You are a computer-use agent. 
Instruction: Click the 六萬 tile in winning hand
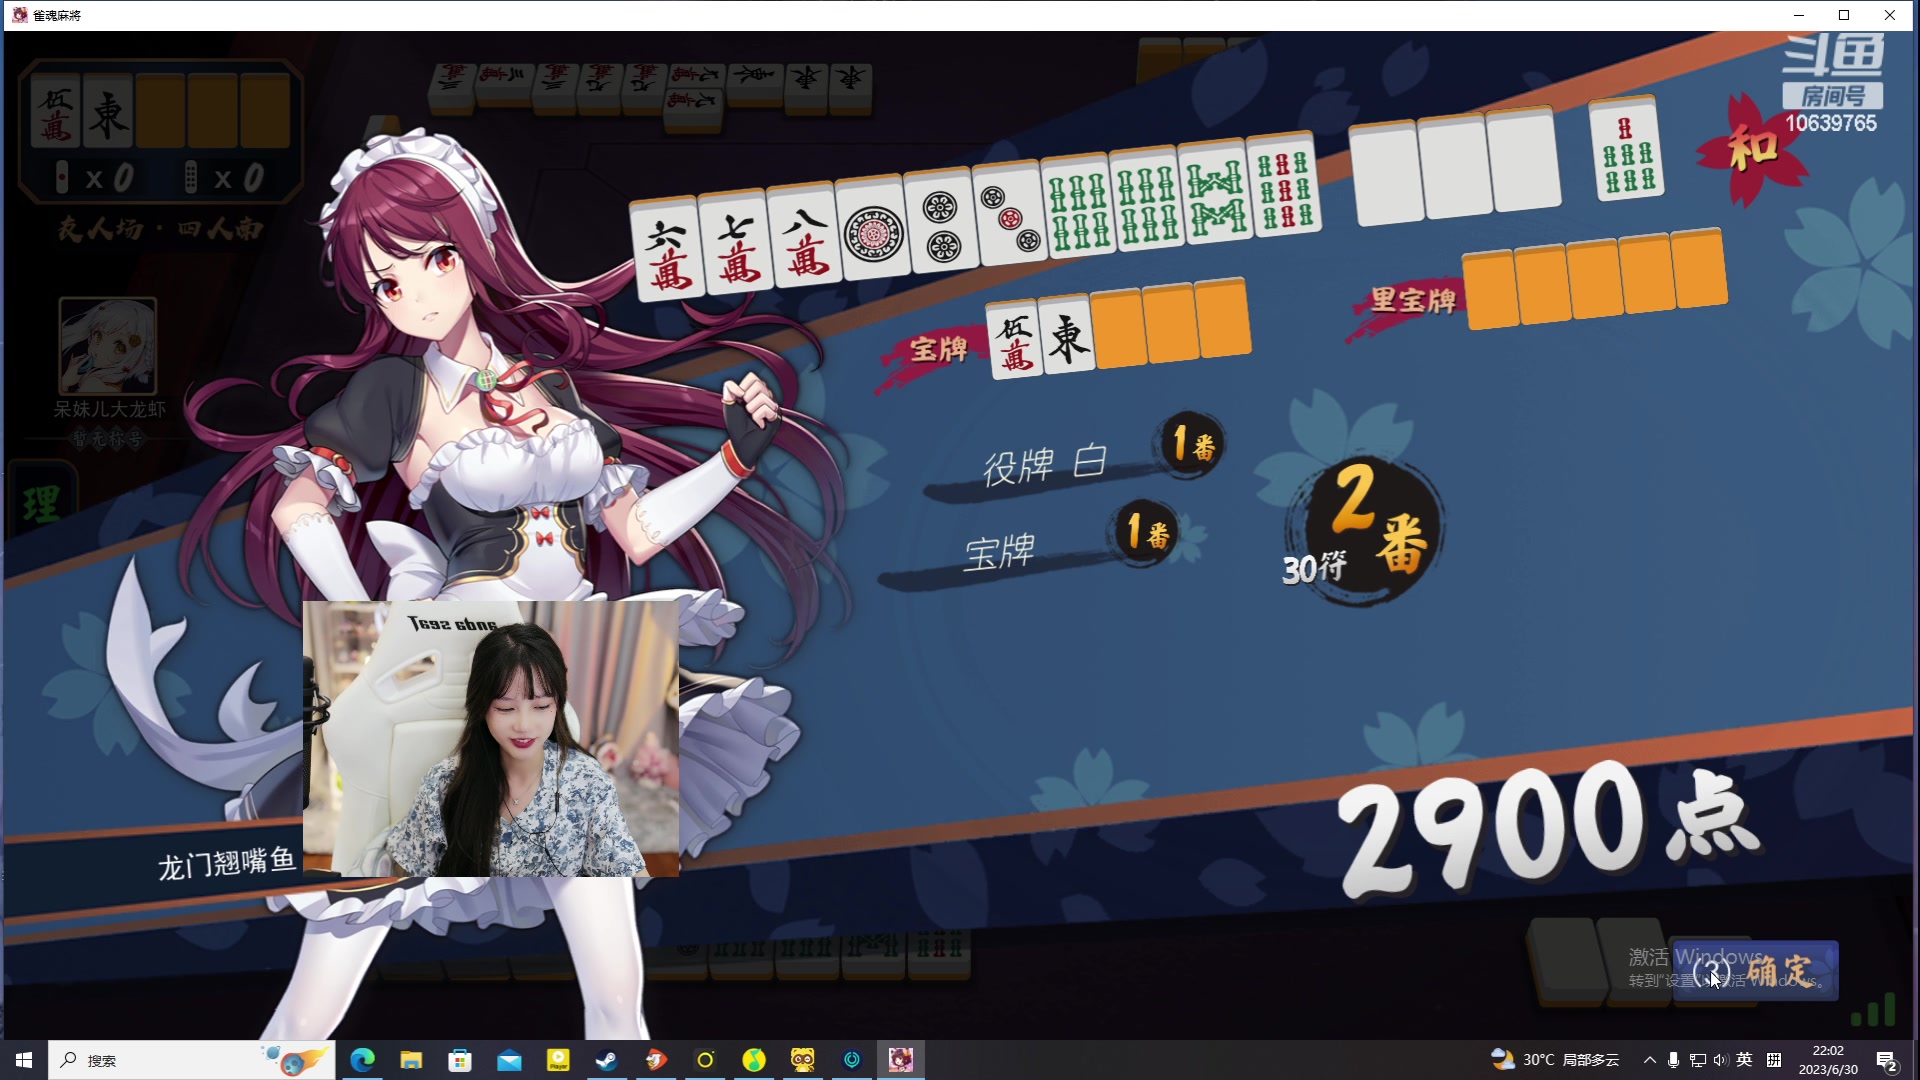coord(667,250)
